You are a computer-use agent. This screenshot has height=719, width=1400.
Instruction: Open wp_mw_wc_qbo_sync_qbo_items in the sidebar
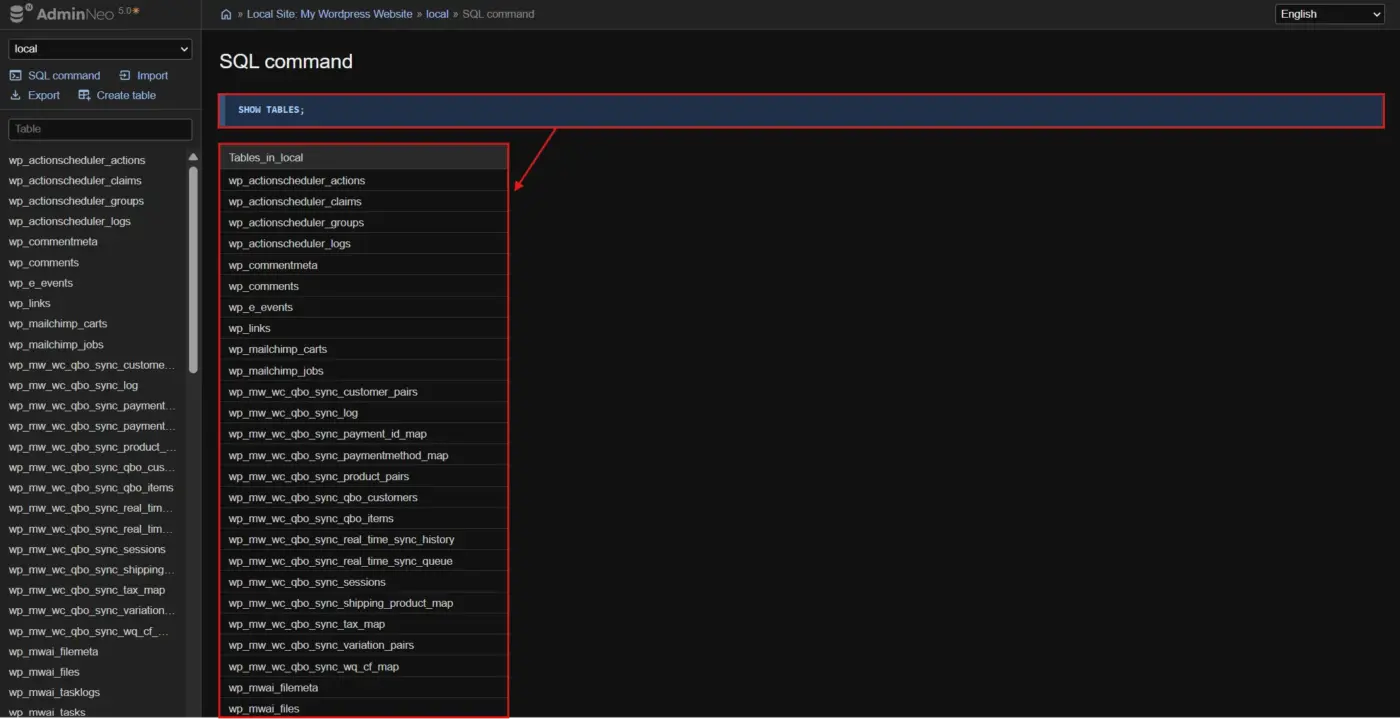(91, 488)
